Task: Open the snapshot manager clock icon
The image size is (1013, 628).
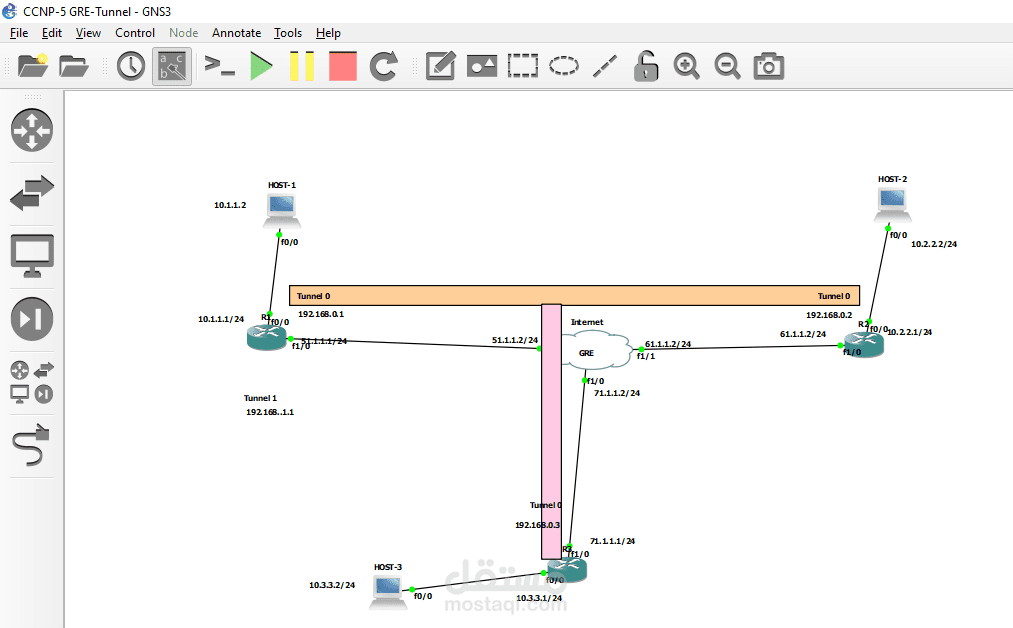Action: point(130,66)
